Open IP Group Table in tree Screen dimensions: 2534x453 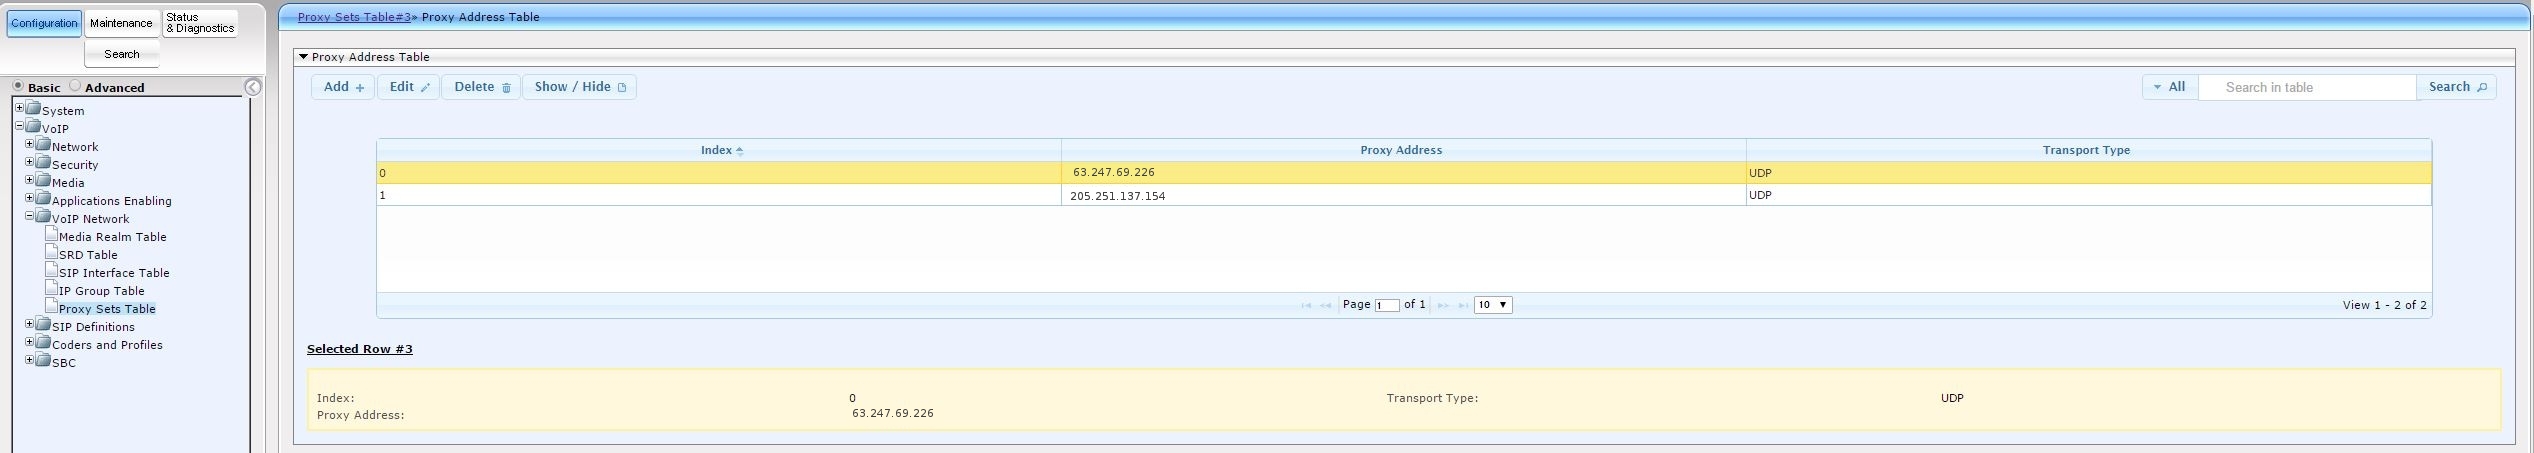click(x=102, y=291)
